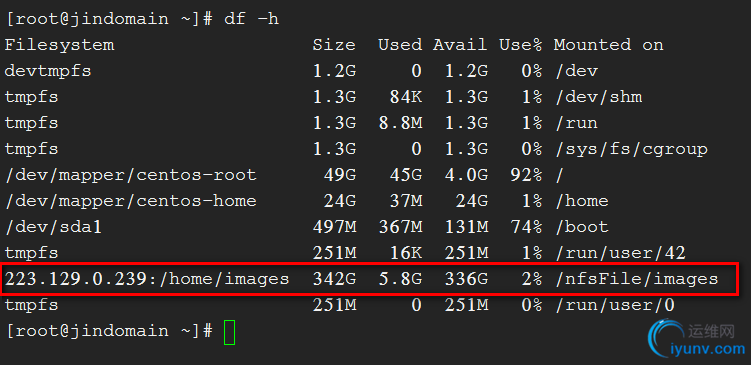
Task: Click the 'devtmpfs' filesystem name
Action: tap(48, 71)
